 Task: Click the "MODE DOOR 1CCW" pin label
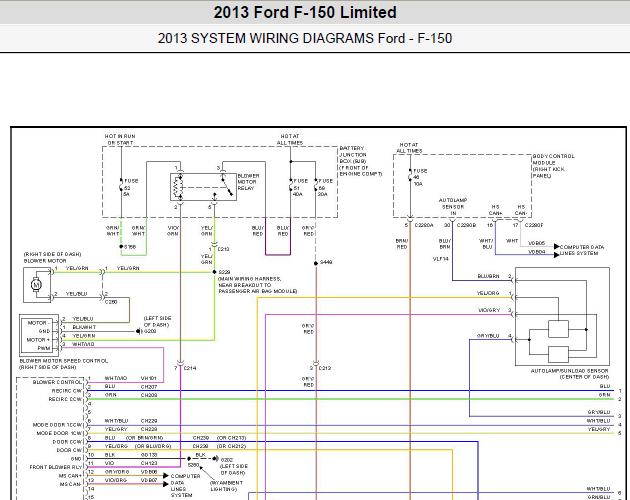[x=57, y=425]
